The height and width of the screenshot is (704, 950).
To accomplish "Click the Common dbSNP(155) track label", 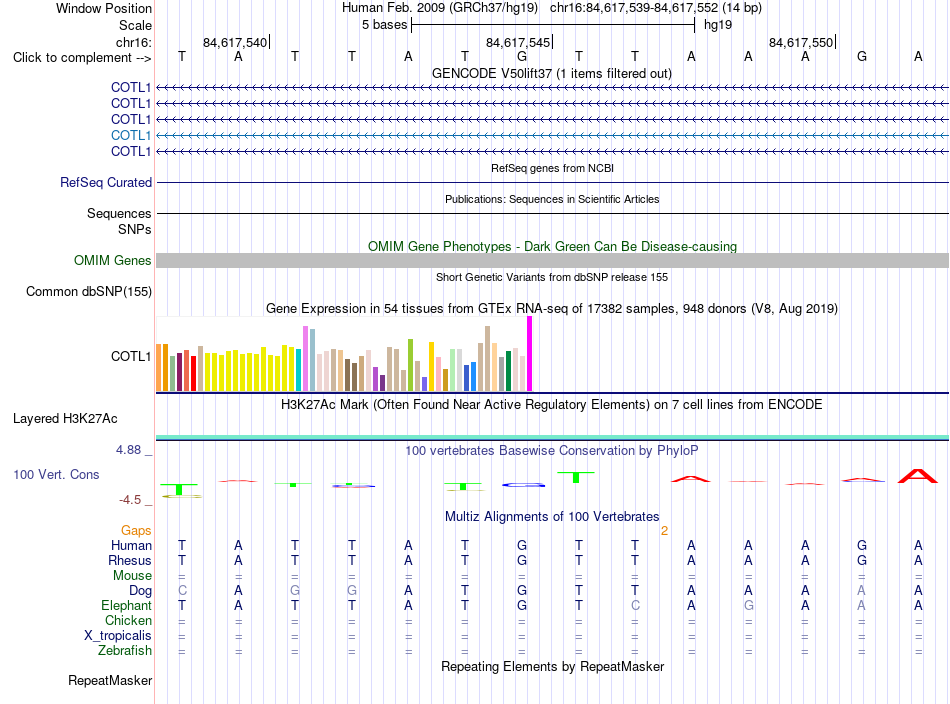I will [x=88, y=291].
